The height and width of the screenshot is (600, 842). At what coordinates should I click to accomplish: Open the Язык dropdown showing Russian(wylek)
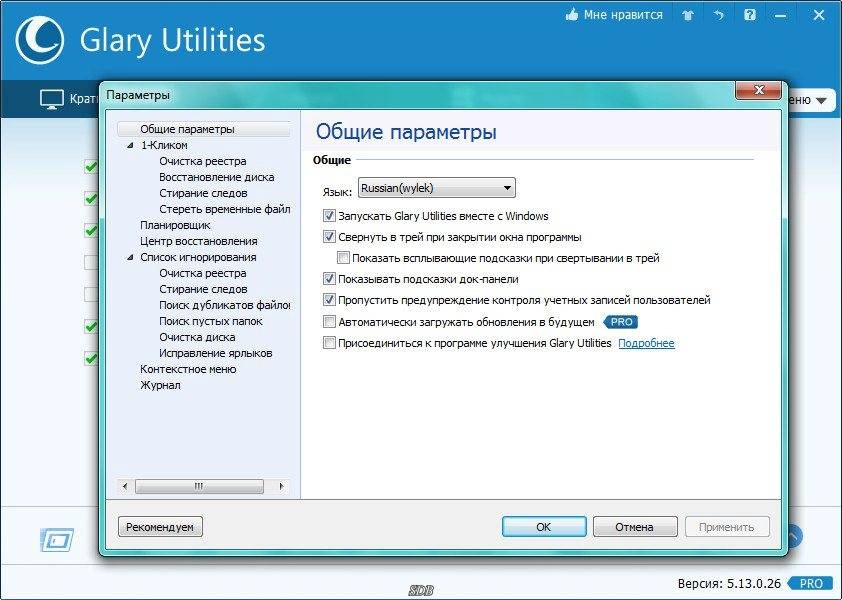437,188
